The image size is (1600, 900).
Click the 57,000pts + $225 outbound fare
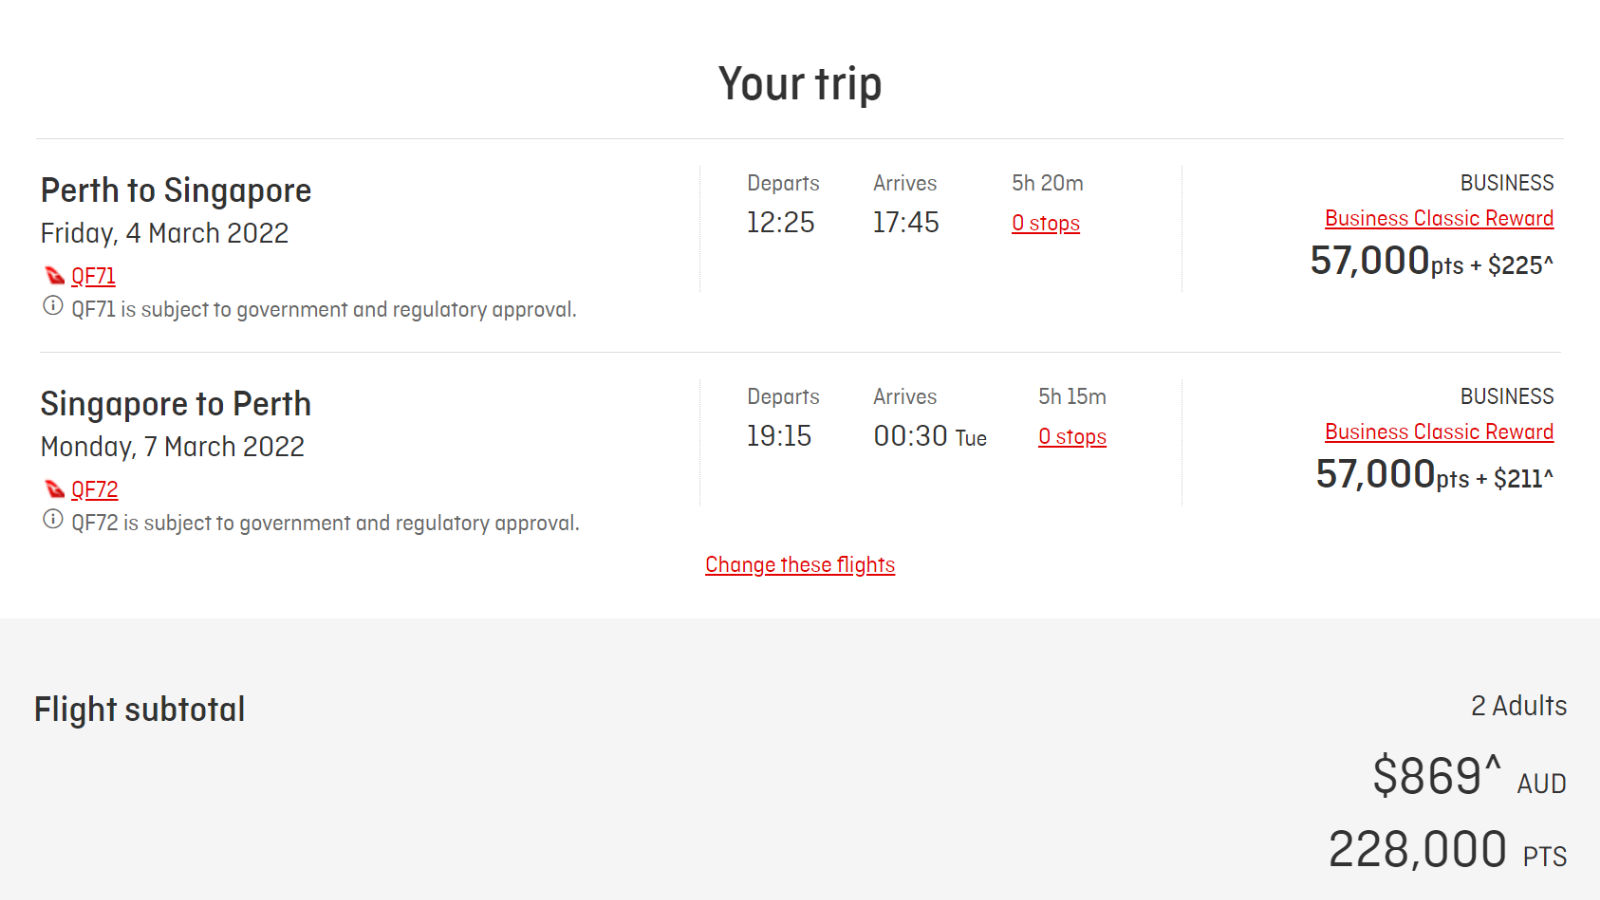[1432, 262]
